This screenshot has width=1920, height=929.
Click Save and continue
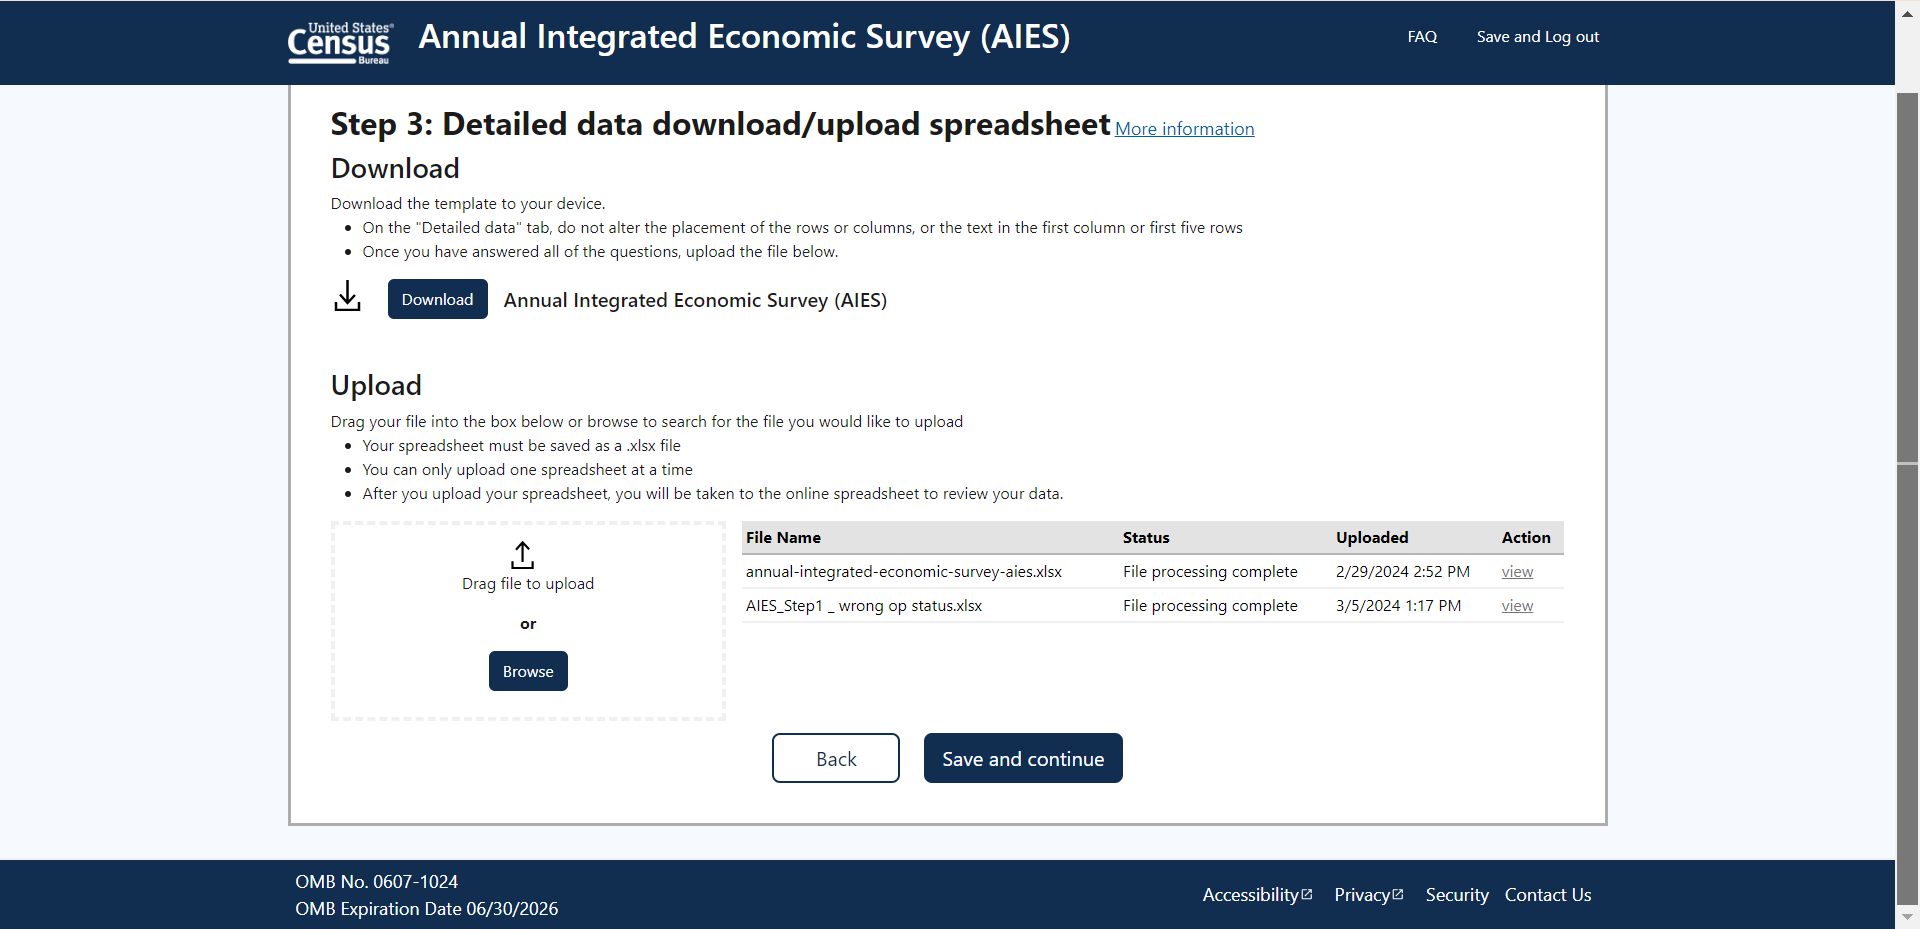click(1022, 759)
